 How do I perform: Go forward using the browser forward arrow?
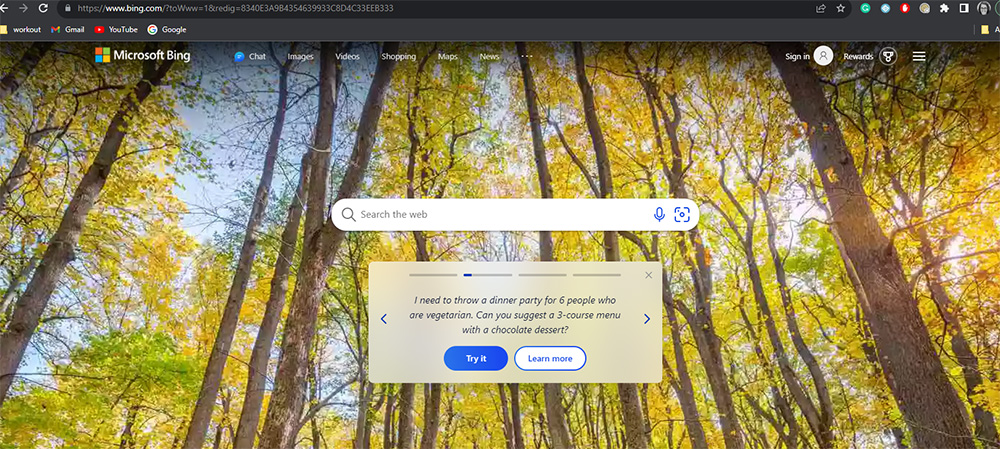point(24,8)
